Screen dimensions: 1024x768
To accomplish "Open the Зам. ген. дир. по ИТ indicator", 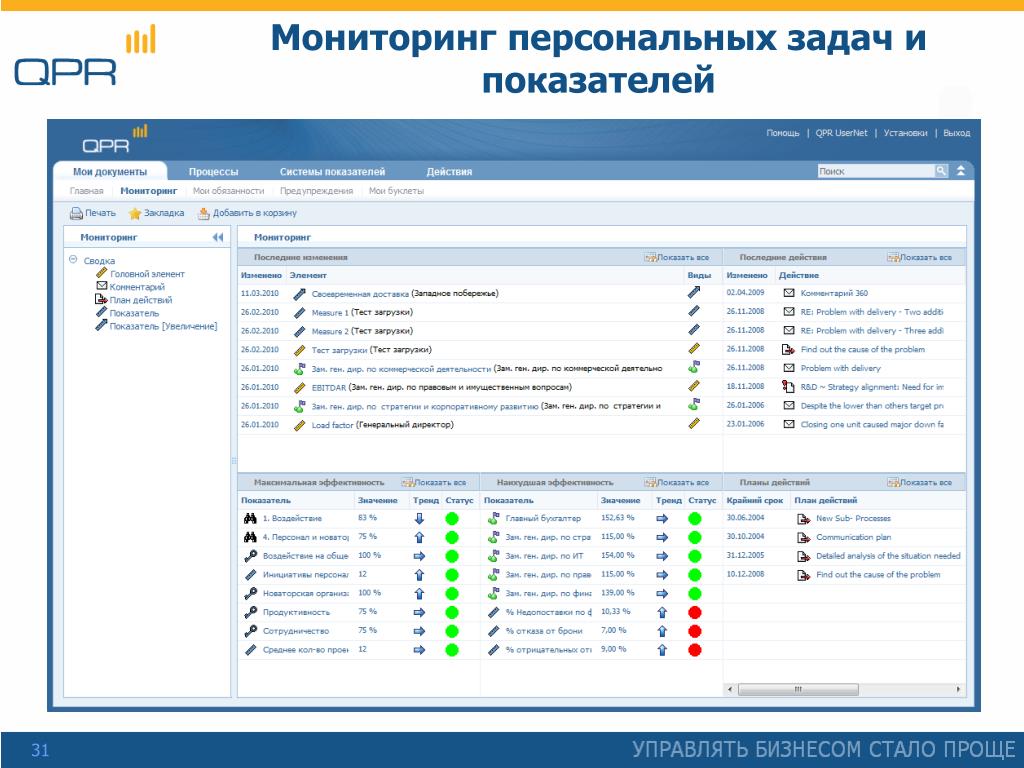I will [545, 556].
